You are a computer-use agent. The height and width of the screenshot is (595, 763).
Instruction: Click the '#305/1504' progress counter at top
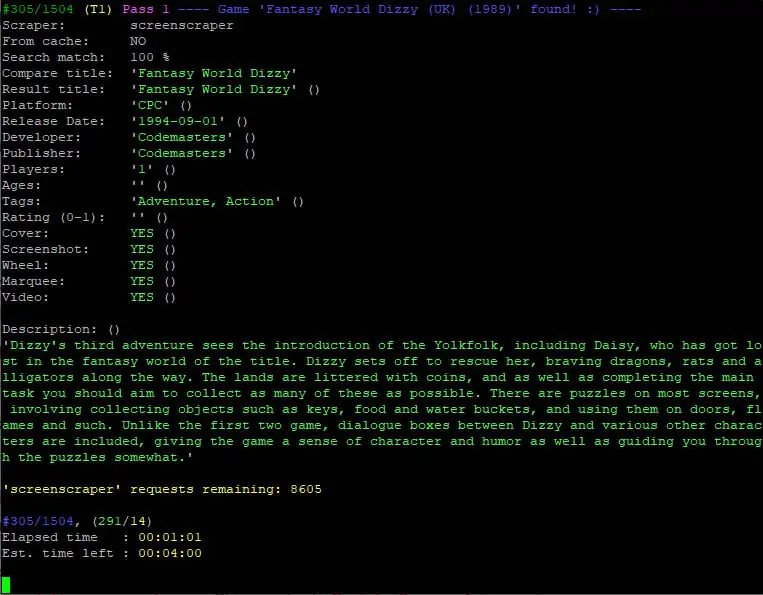click(37, 9)
